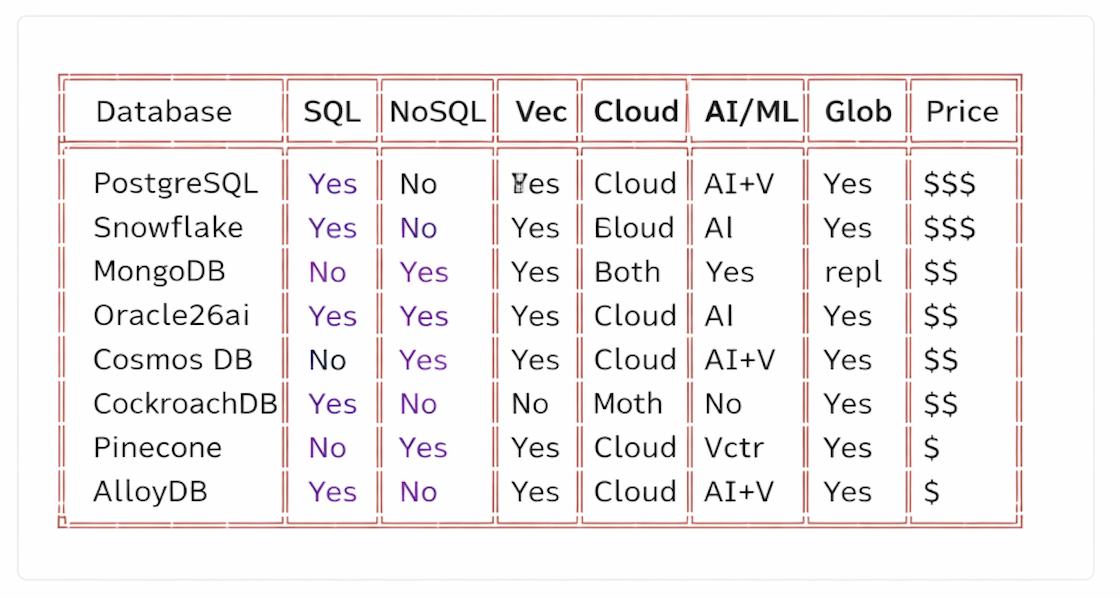
Task: Select the Snowflake database name
Action: click(x=168, y=228)
